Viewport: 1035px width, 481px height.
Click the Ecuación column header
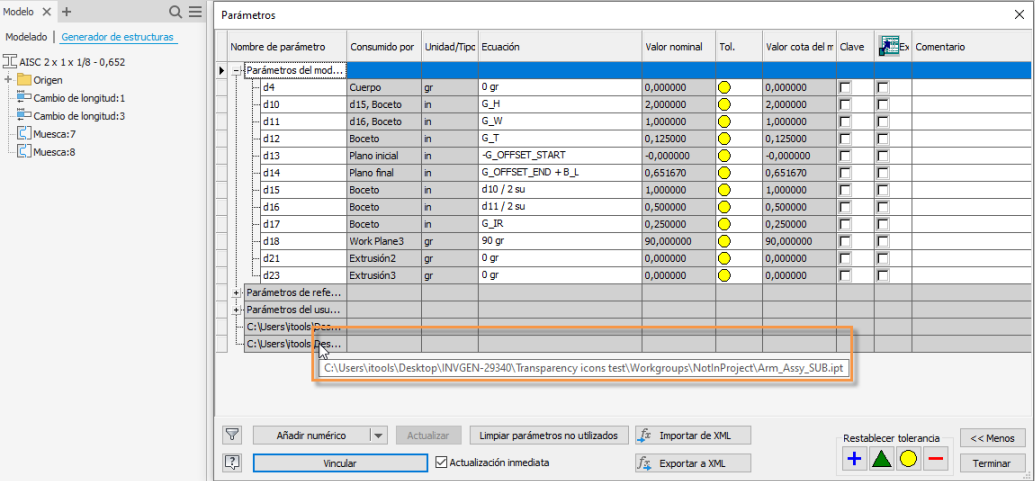coord(560,47)
